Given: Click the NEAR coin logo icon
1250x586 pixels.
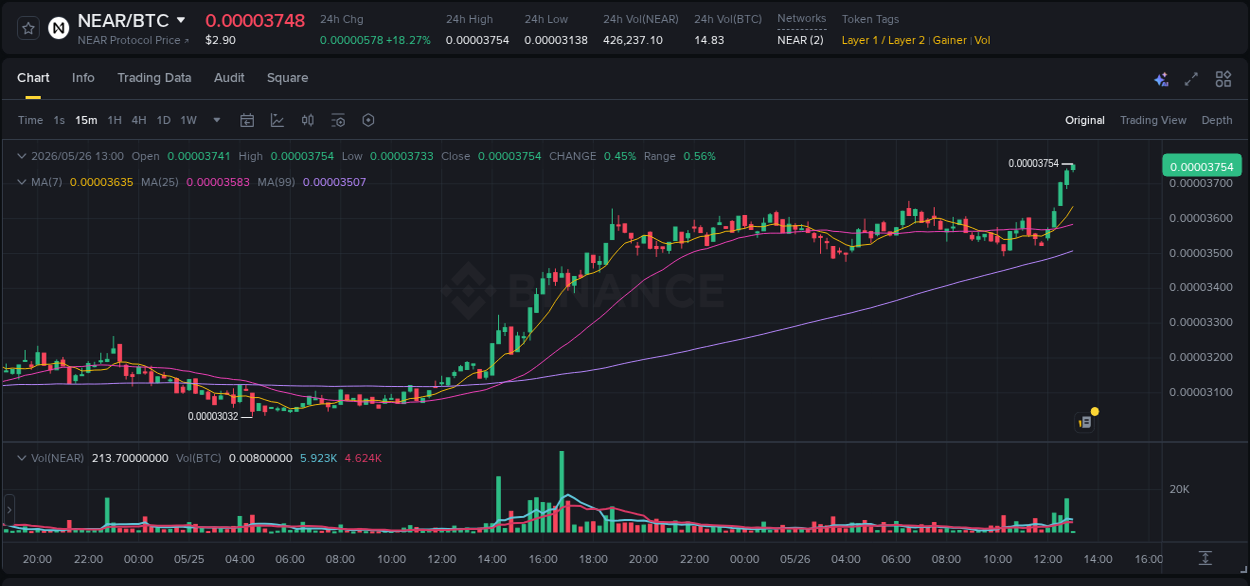Looking at the screenshot, I should [59, 28].
